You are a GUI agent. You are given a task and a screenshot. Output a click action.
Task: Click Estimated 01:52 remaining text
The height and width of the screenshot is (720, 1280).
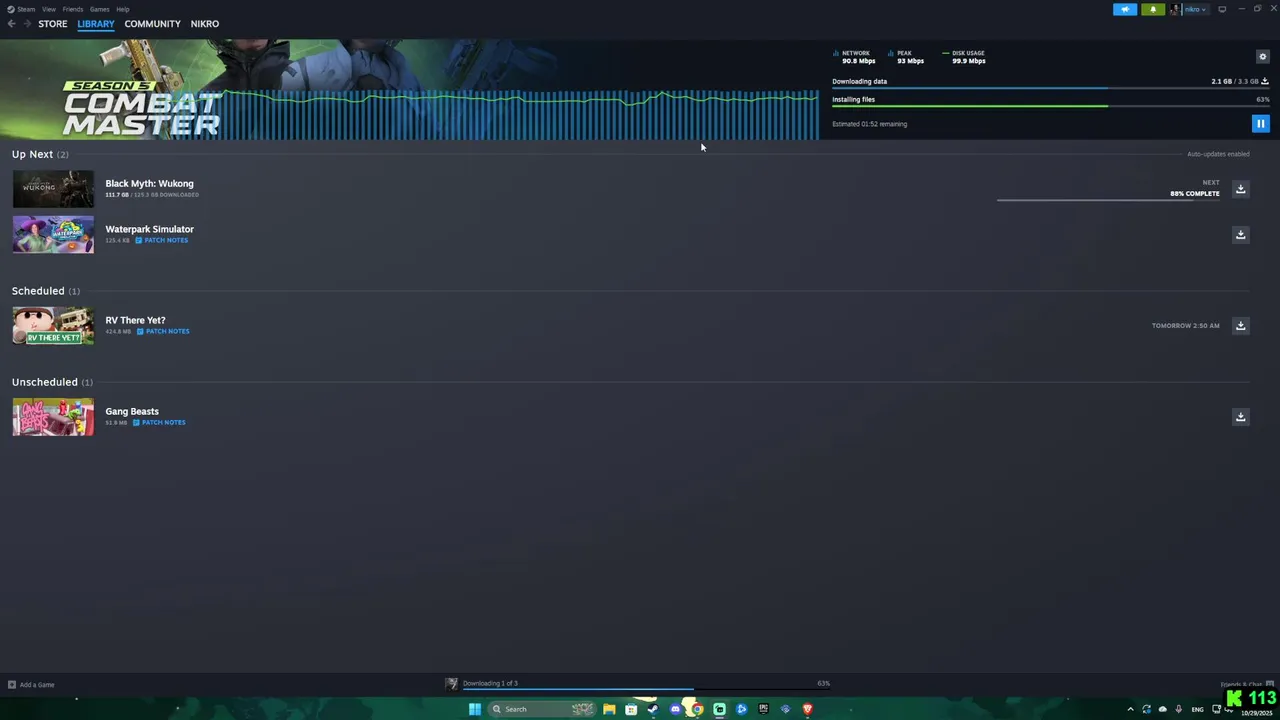[x=869, y=124]
